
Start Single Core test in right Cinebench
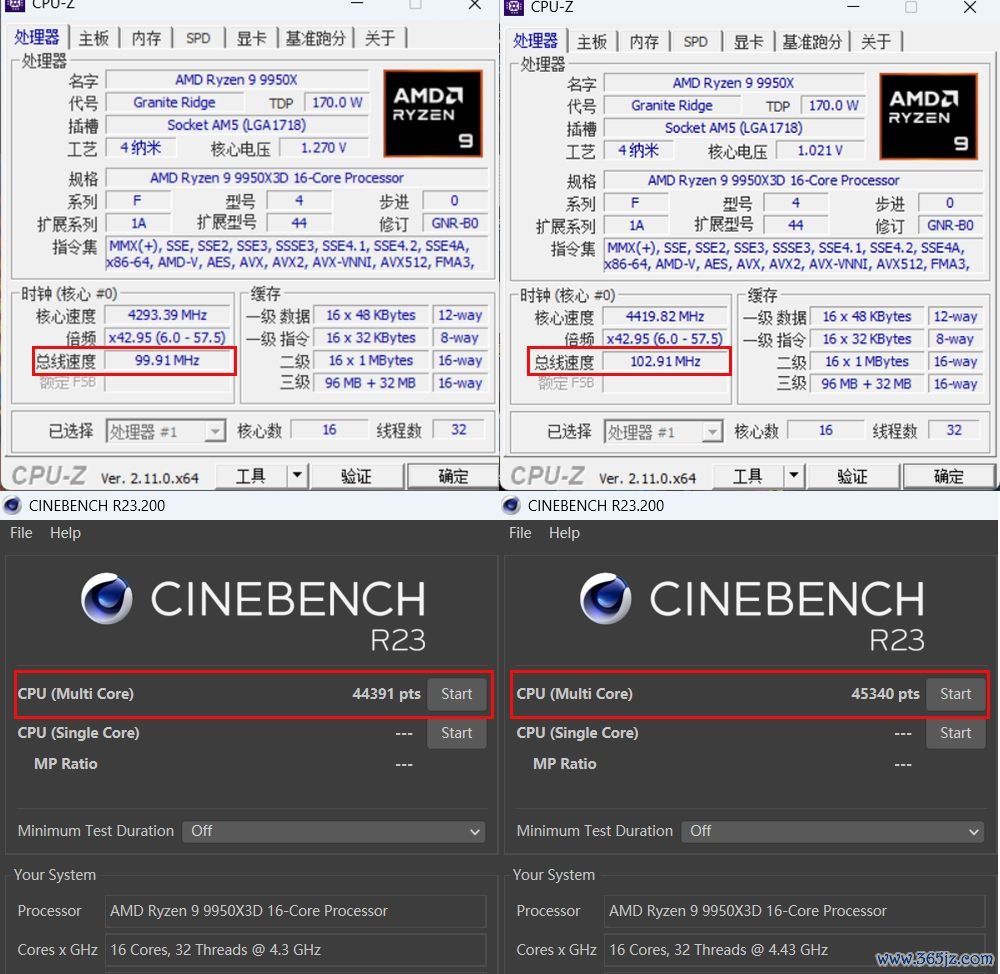955,733
